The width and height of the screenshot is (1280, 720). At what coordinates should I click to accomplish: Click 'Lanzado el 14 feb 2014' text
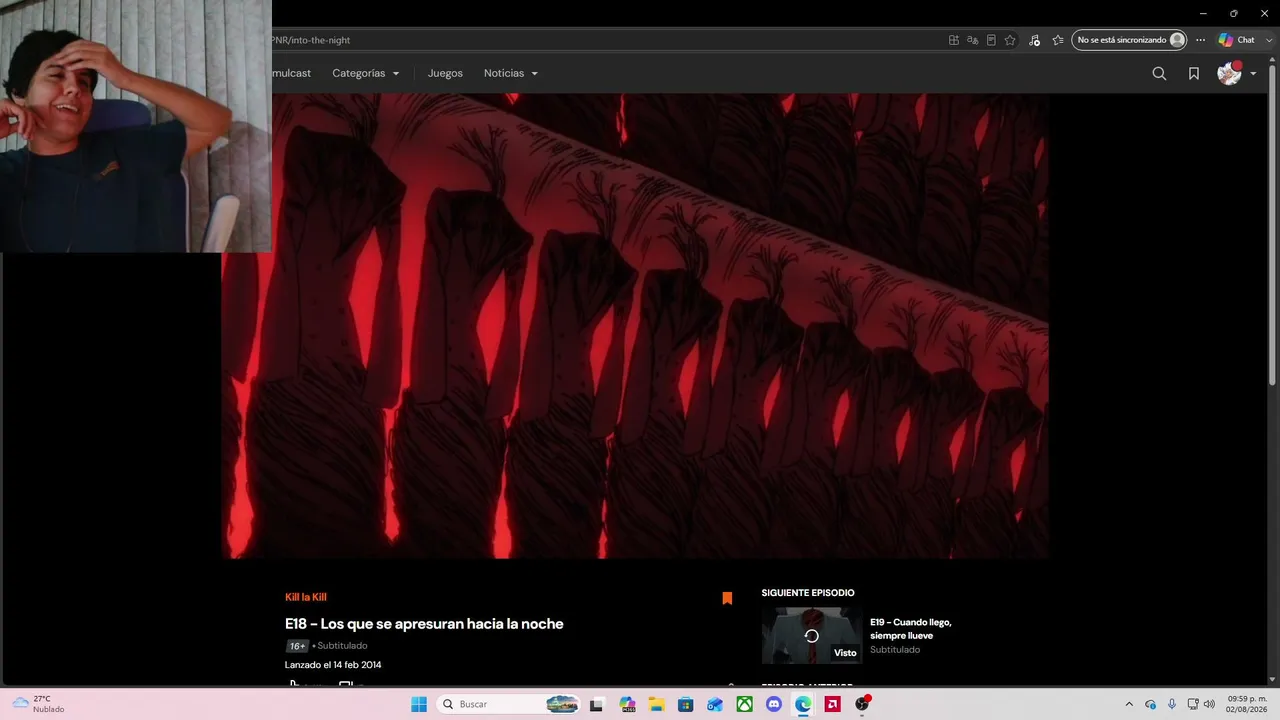pos(333,665)
